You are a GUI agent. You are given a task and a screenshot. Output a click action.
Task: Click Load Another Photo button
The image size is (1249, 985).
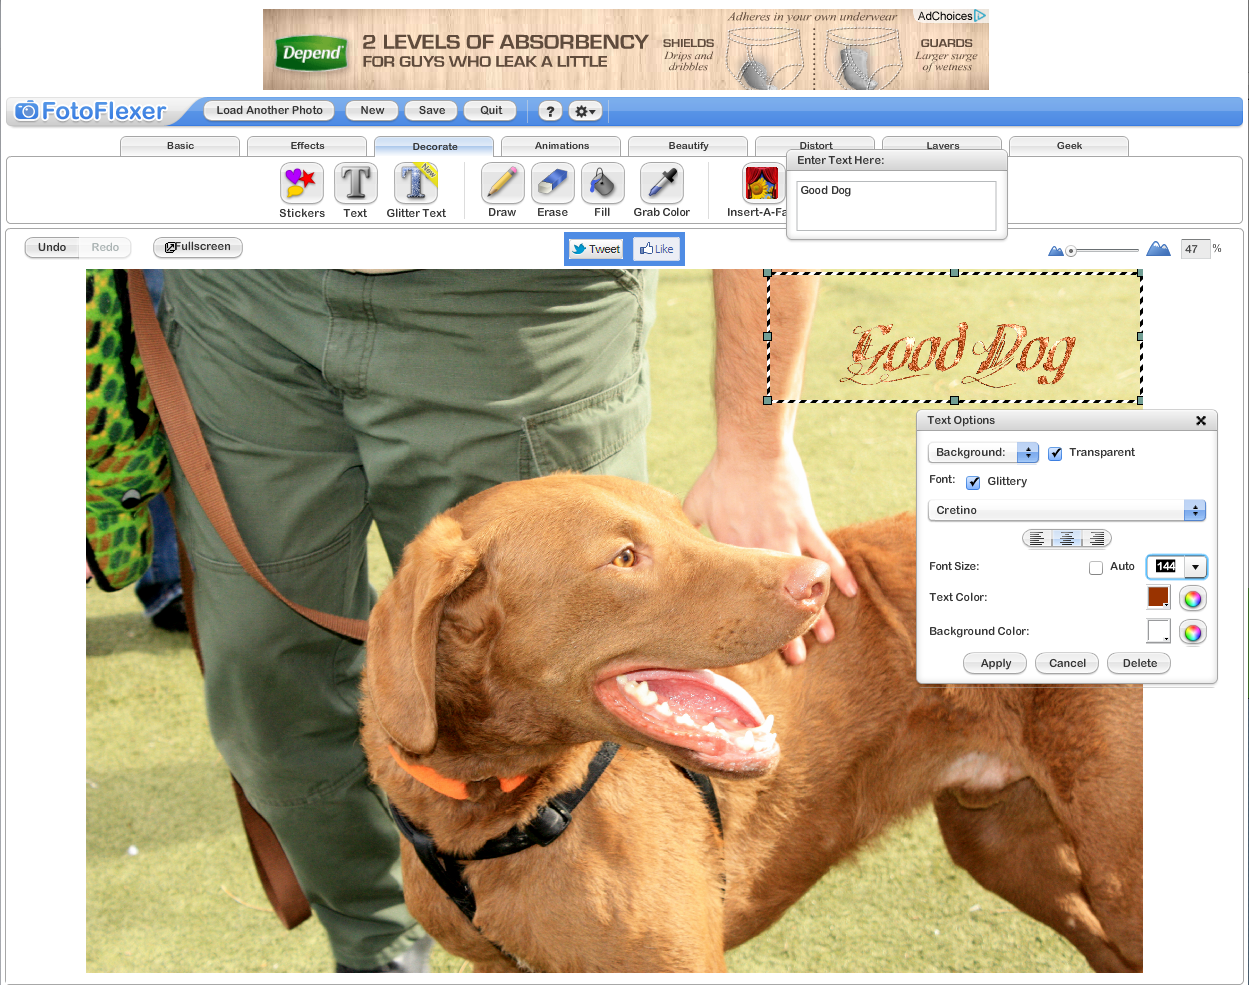(270, 111)
